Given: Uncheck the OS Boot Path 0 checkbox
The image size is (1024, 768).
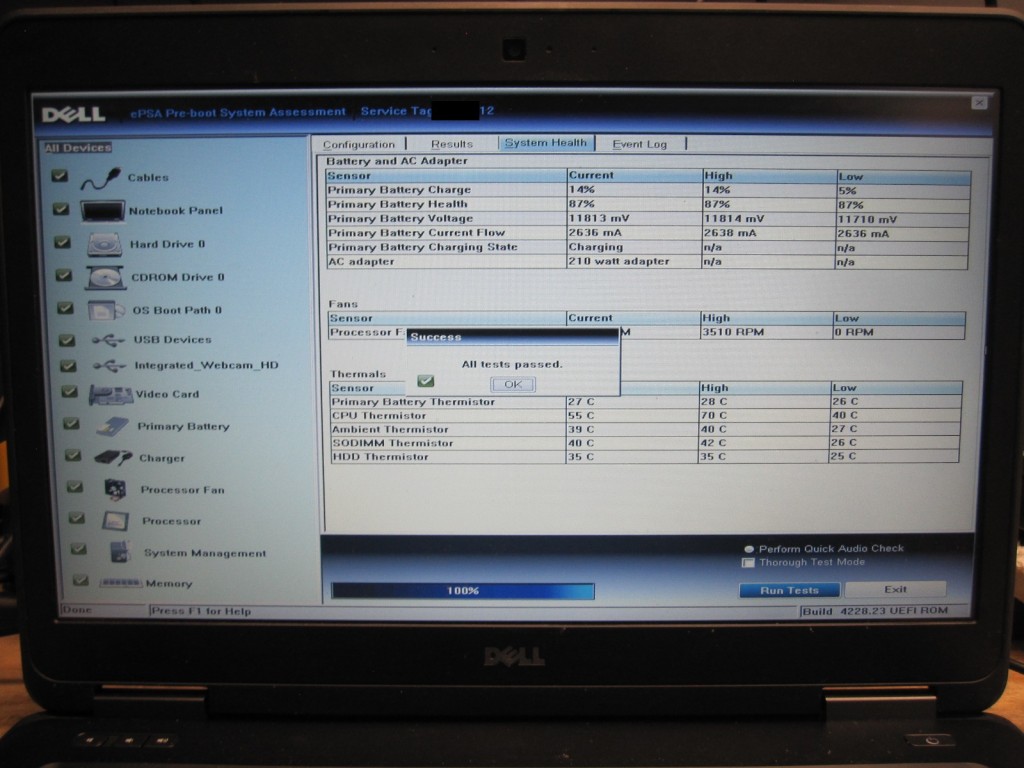Looking at the screenshot, I should coord(65,308).
